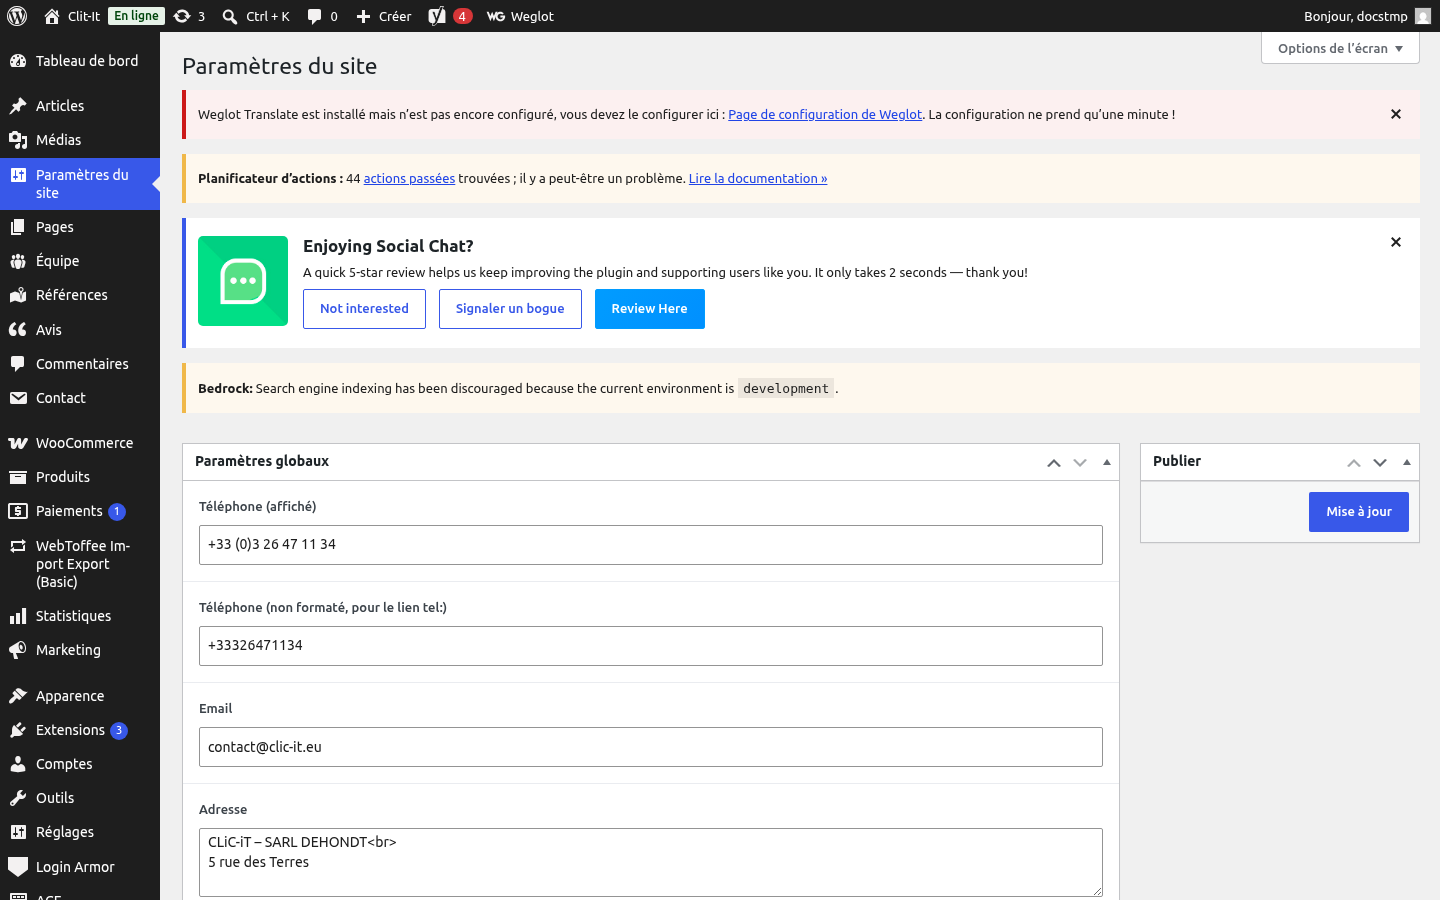The height and width of the screenshot is (900, 1440).
Task: Focus the Téléphone (affiché) field
Action: tap(651, 545)
